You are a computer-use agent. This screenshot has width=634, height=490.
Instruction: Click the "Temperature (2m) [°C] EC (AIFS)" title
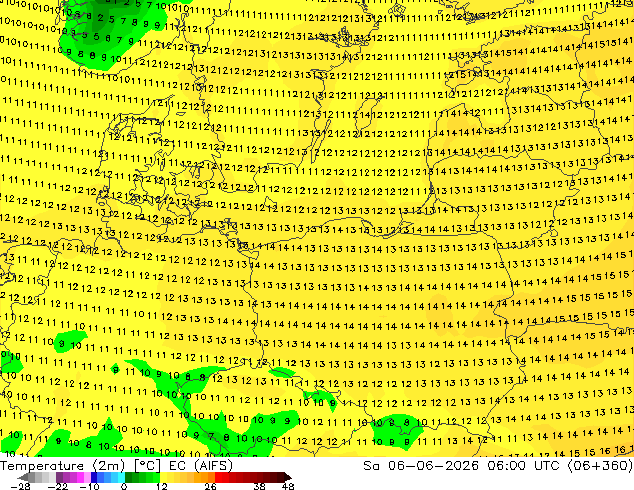point(116,466)
